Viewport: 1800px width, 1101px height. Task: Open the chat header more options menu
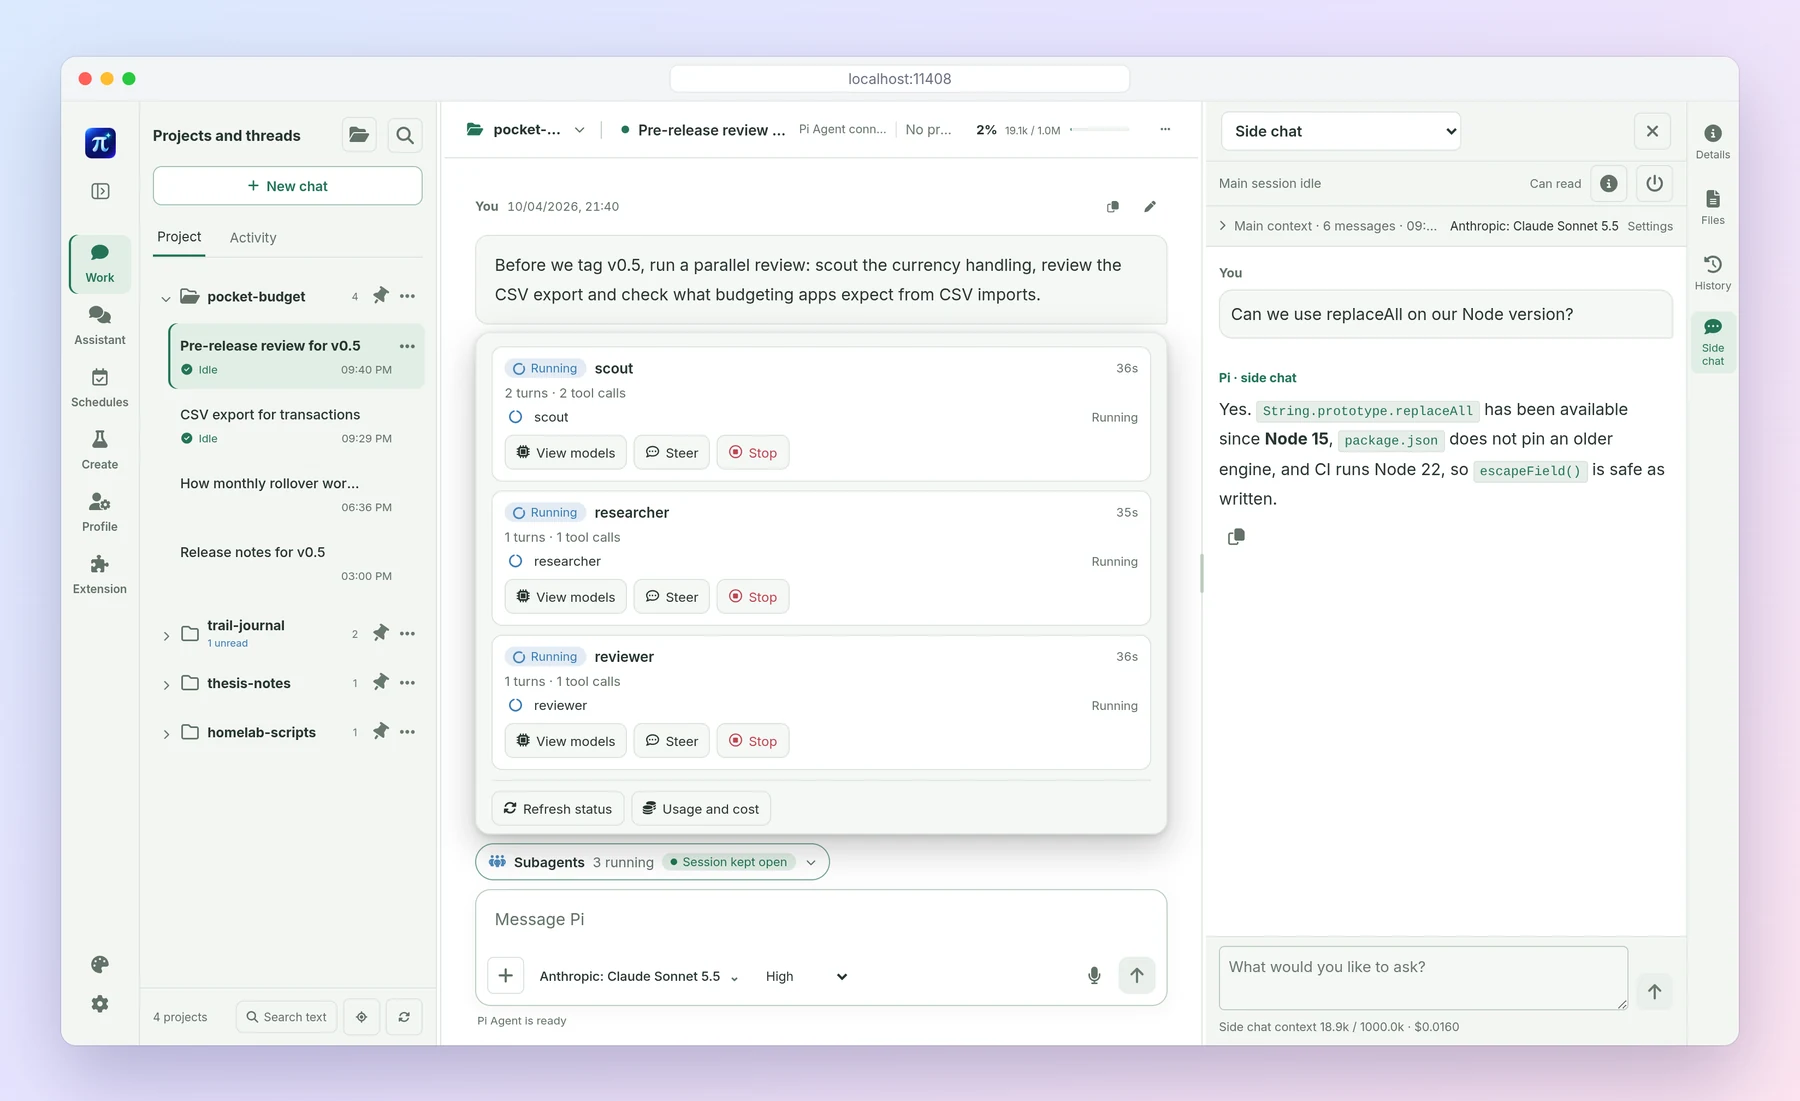pos(1165,129)
